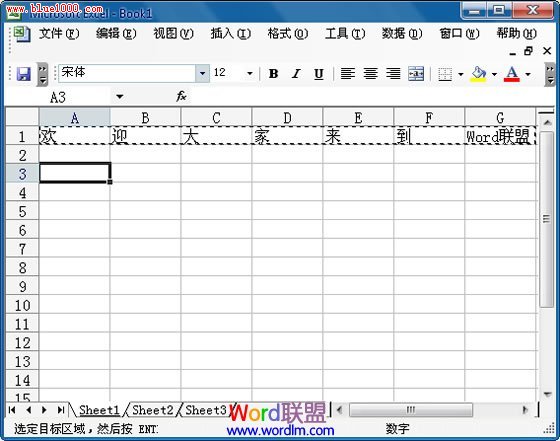
Task: Select row 7 header
Action: click(22, 248)
